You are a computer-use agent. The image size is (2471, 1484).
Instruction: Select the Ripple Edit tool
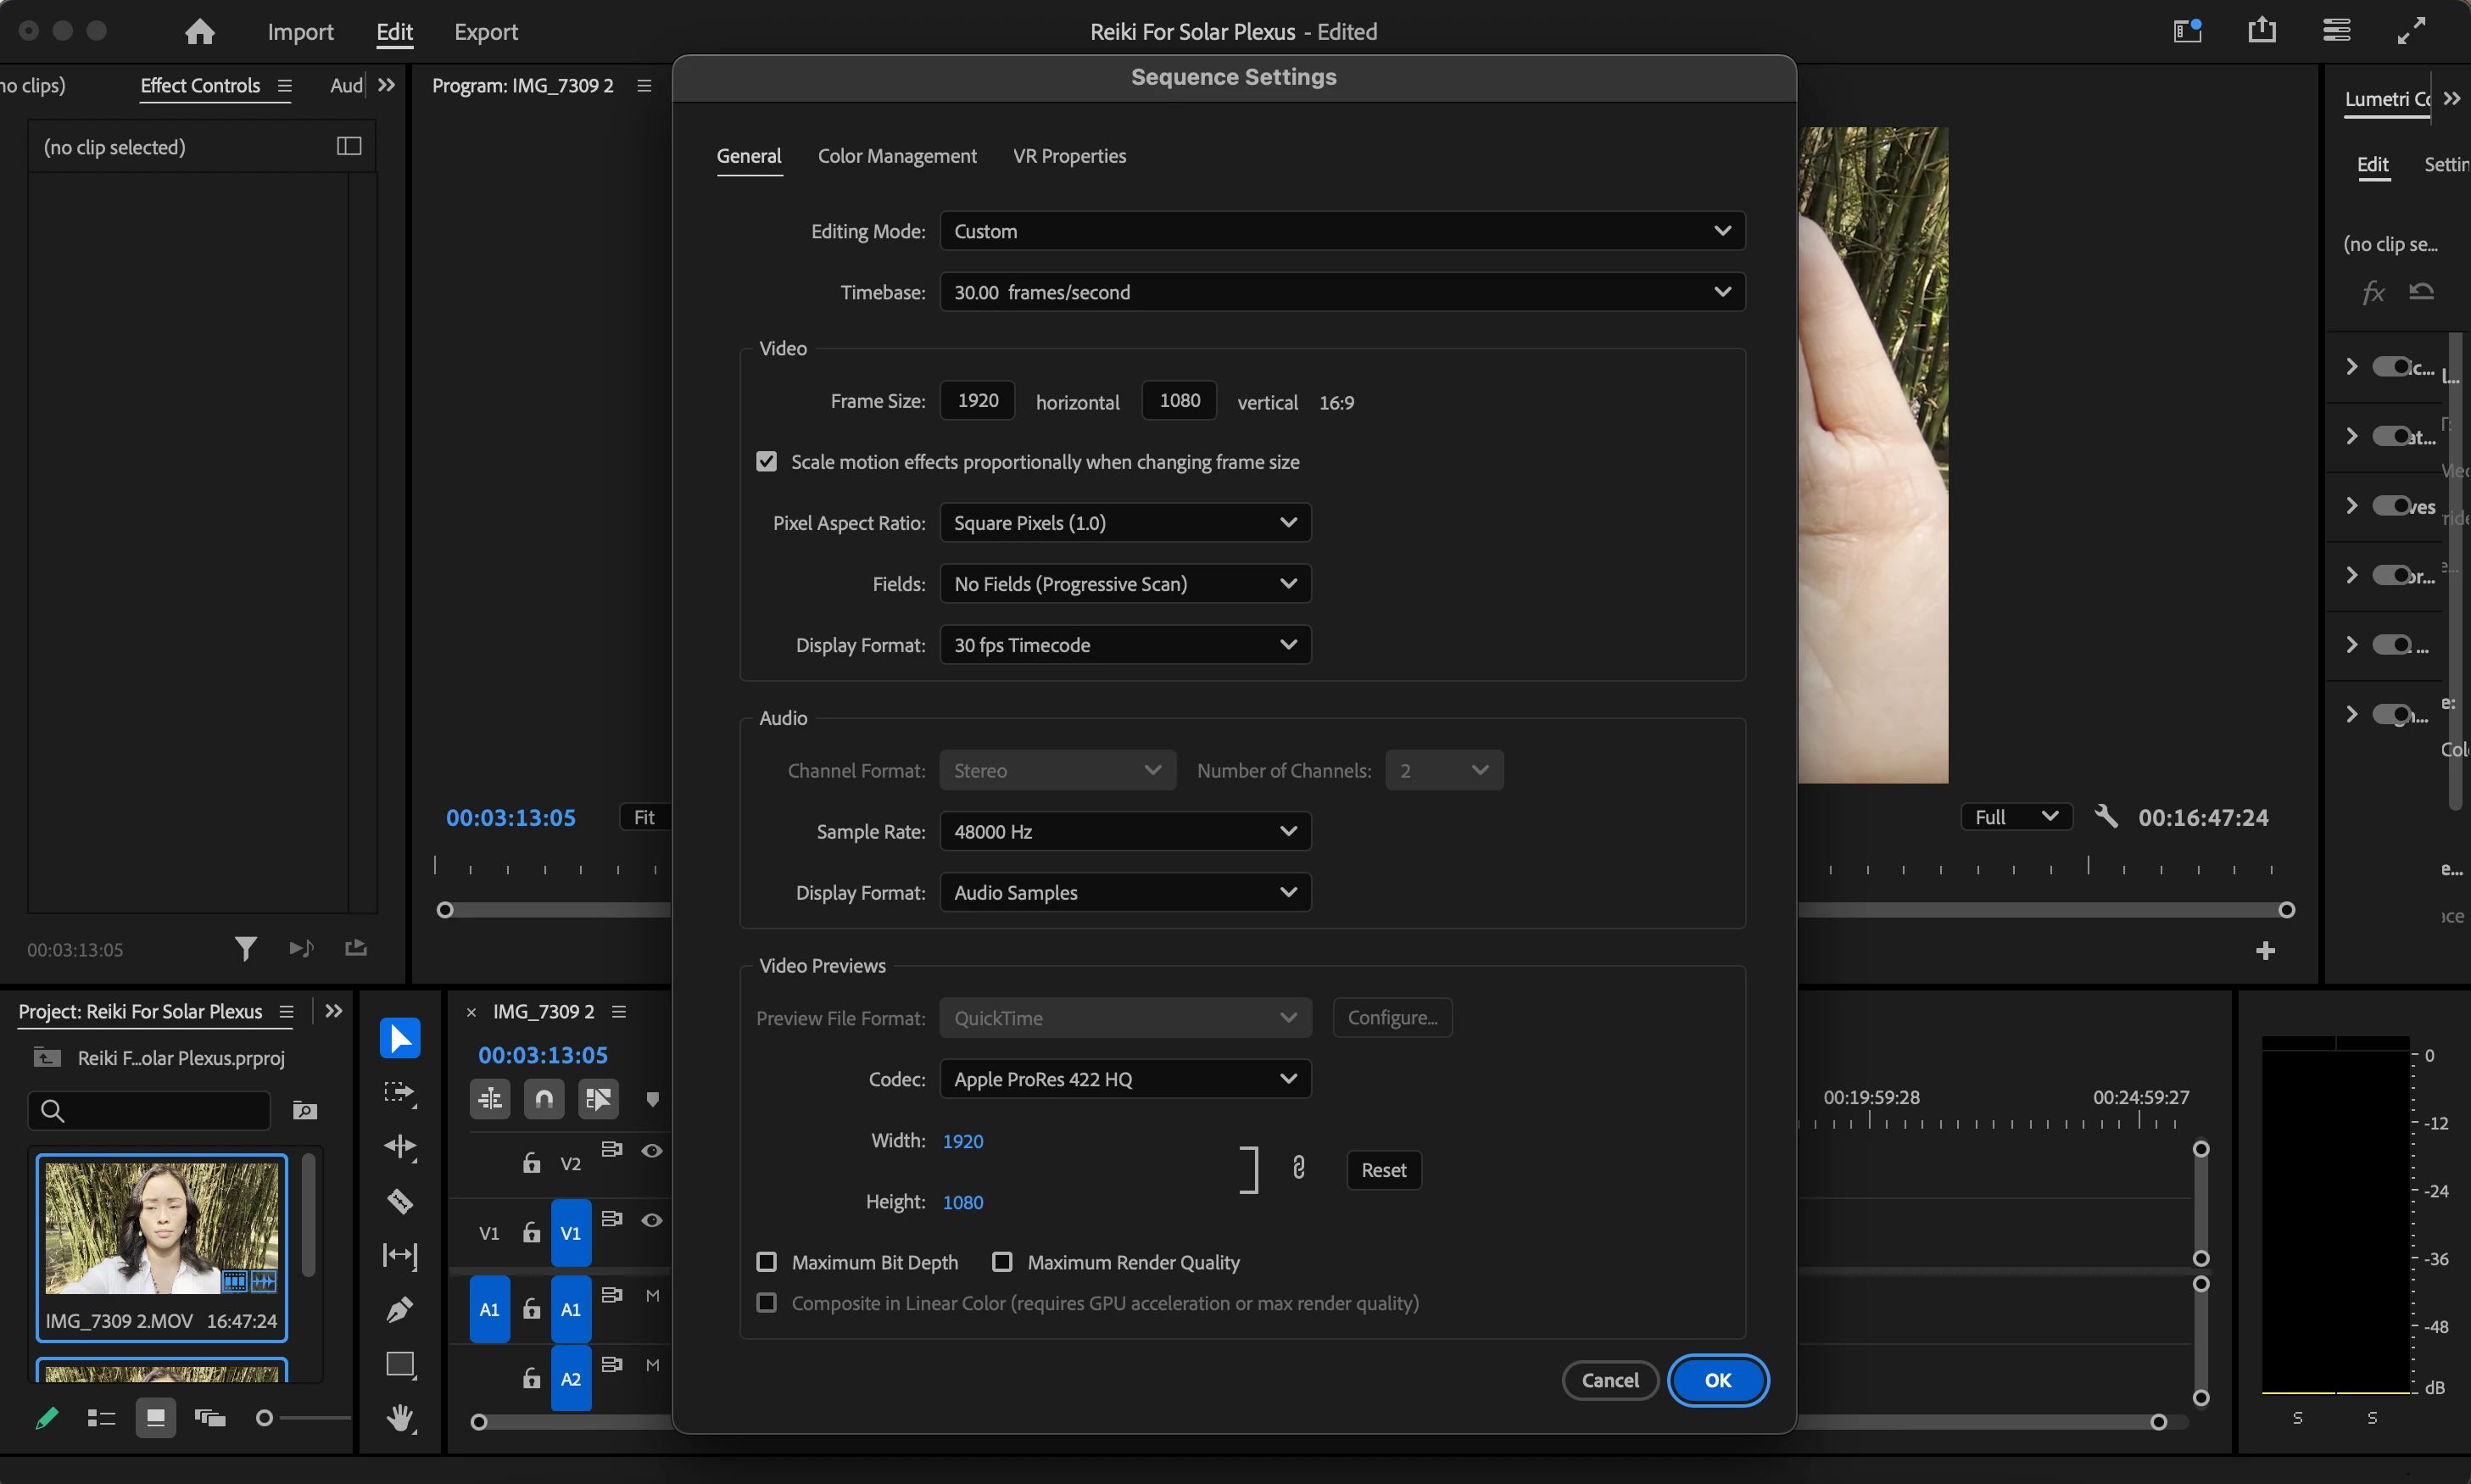point(400,1146)
